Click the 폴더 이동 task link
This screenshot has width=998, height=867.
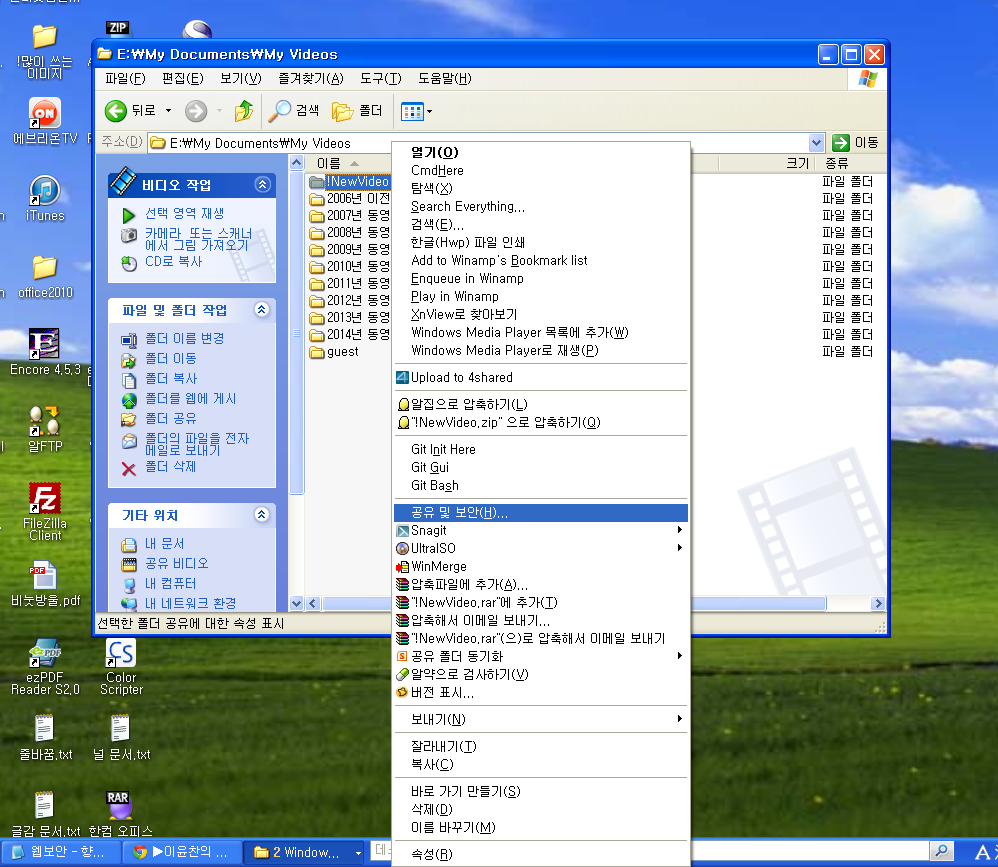[x=171, y=358]
